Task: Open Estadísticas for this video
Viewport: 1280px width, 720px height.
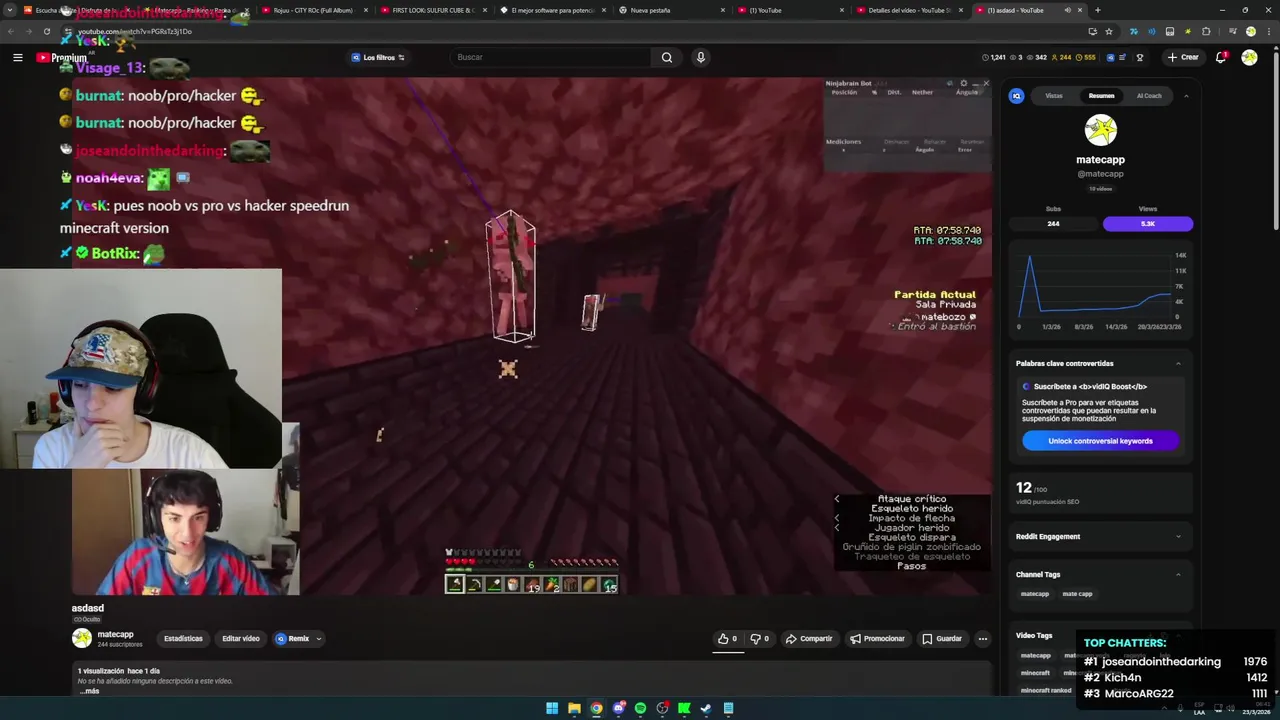Action: coord(183,638)
